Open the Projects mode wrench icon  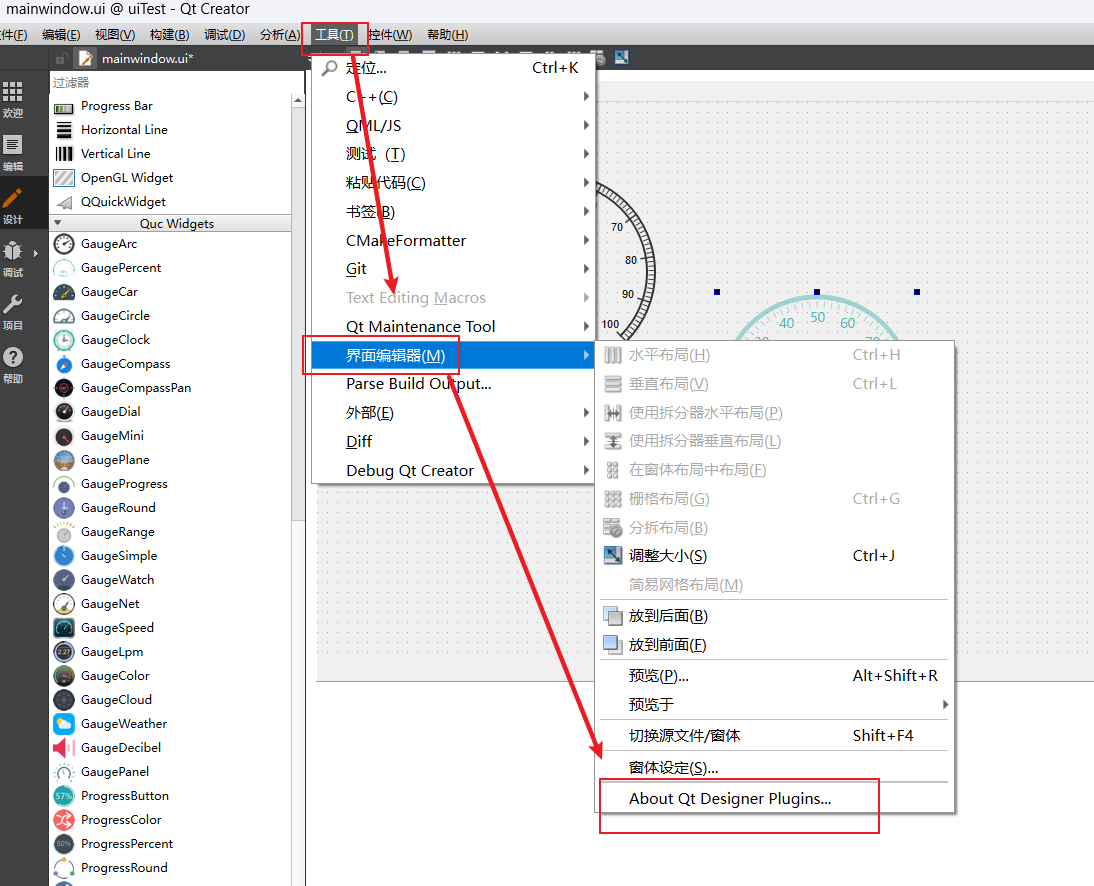tap(12, 309)
